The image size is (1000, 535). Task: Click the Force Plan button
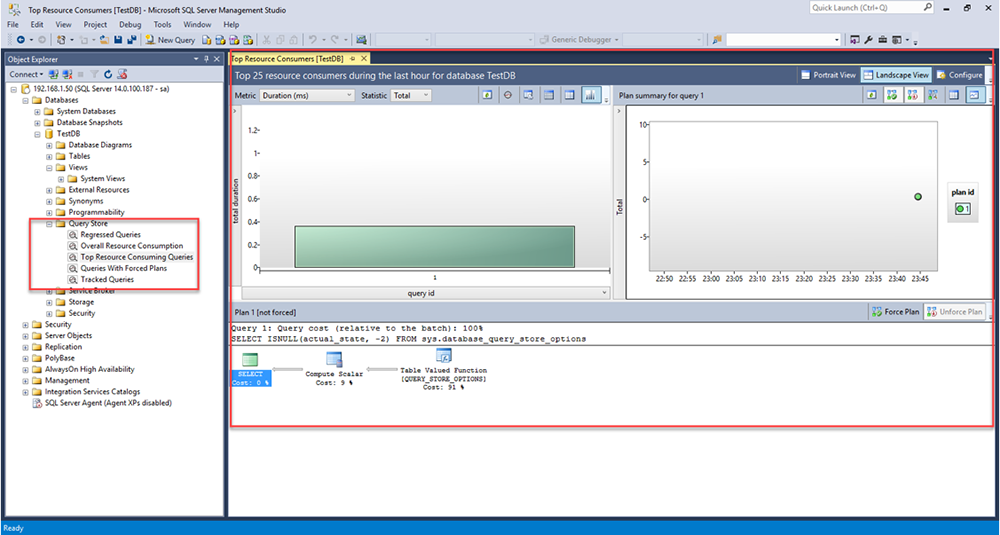pyautogui.click(x=895, y=312)
